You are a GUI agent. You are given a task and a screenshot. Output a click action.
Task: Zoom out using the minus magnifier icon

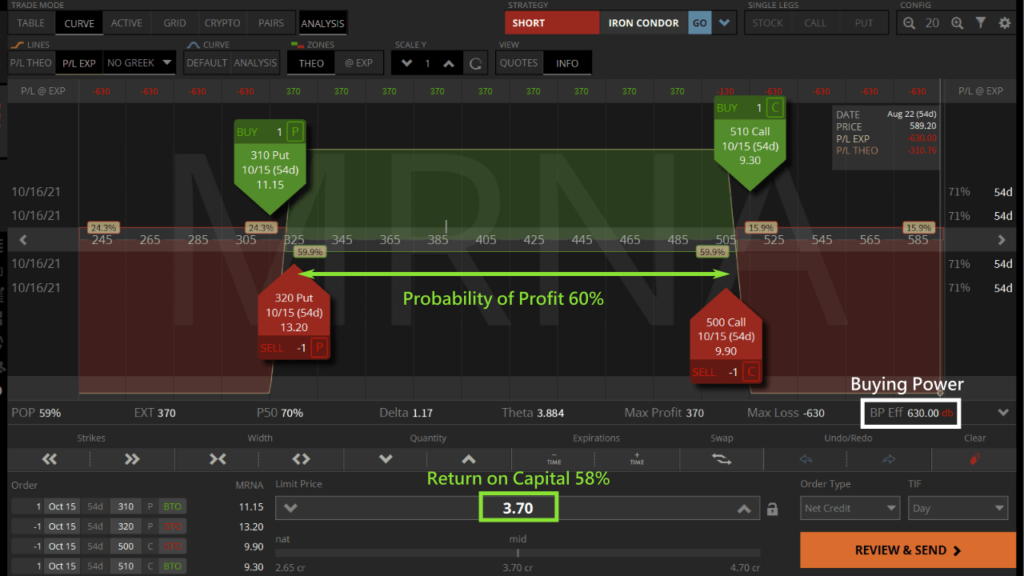[x=909, y=23]
